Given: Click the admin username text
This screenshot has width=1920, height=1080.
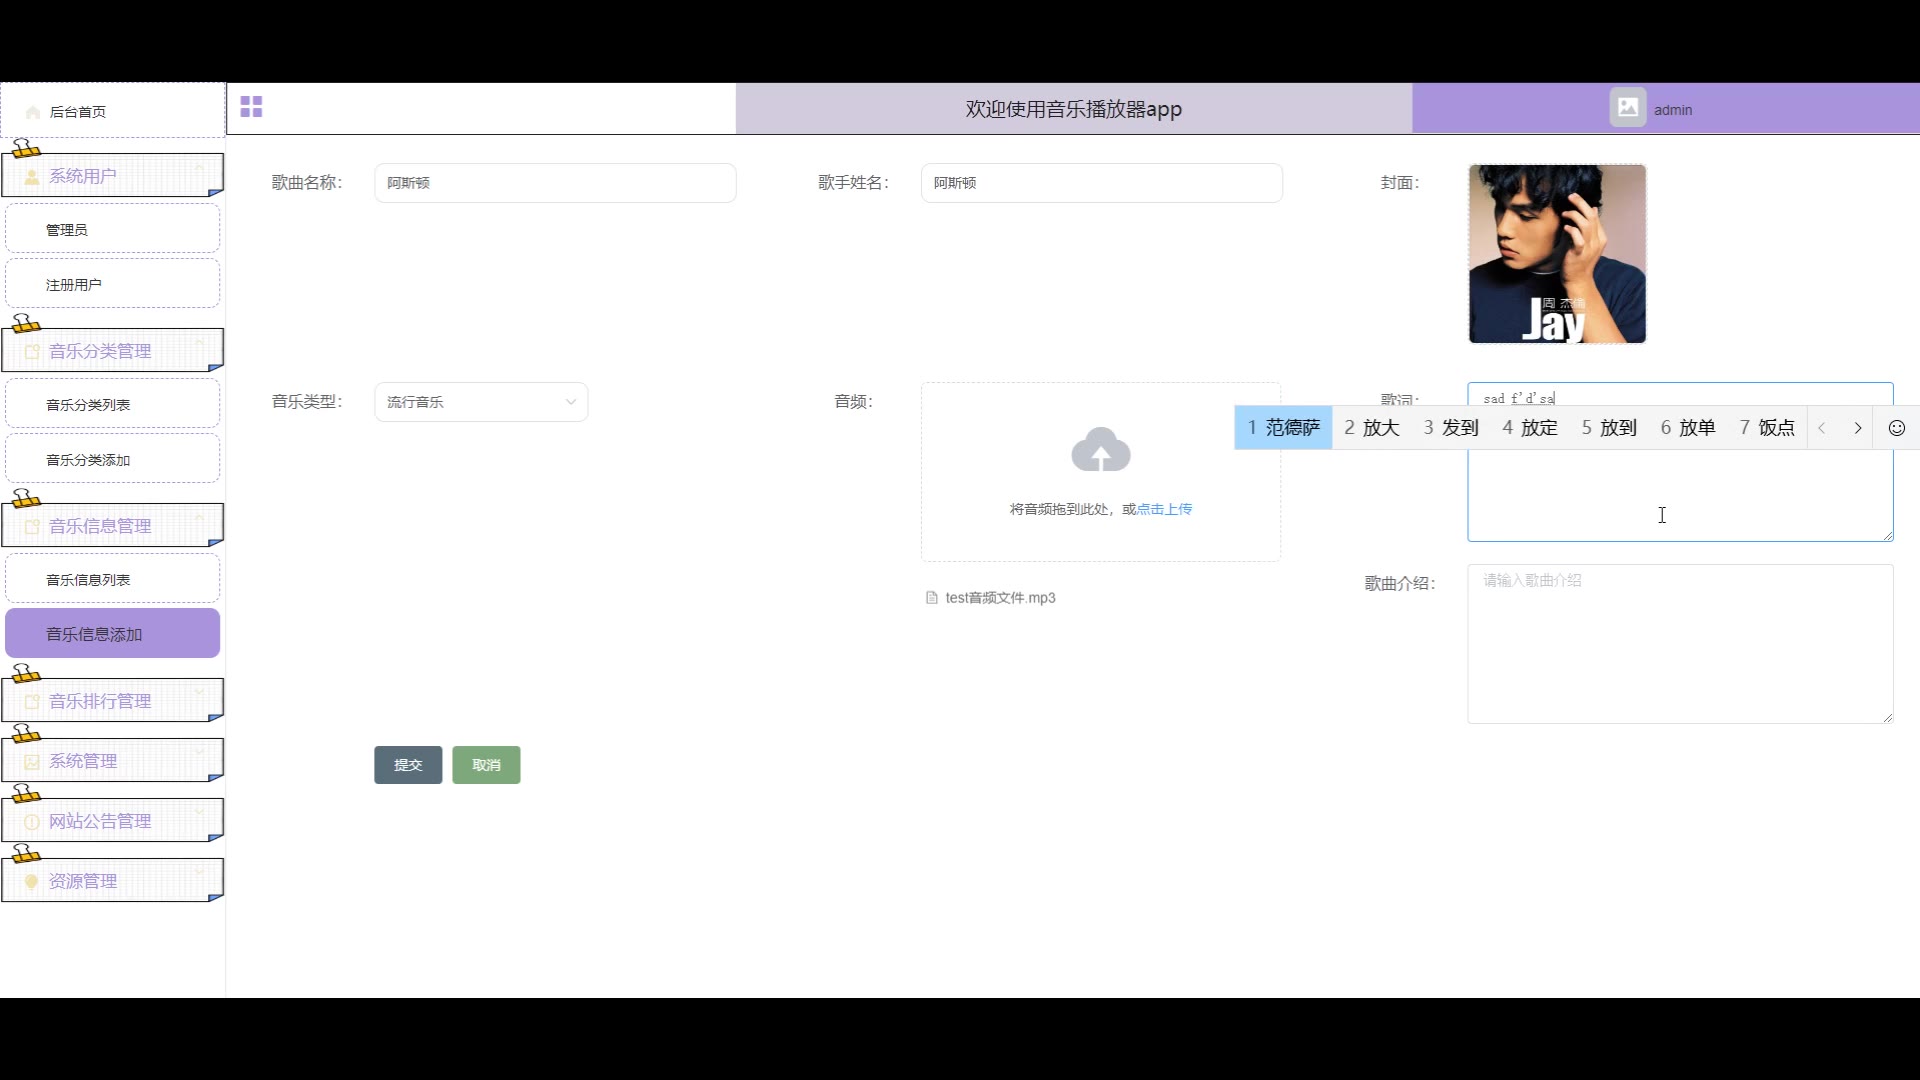Looking at the screenshot, I should click(x=1673, y=110).
